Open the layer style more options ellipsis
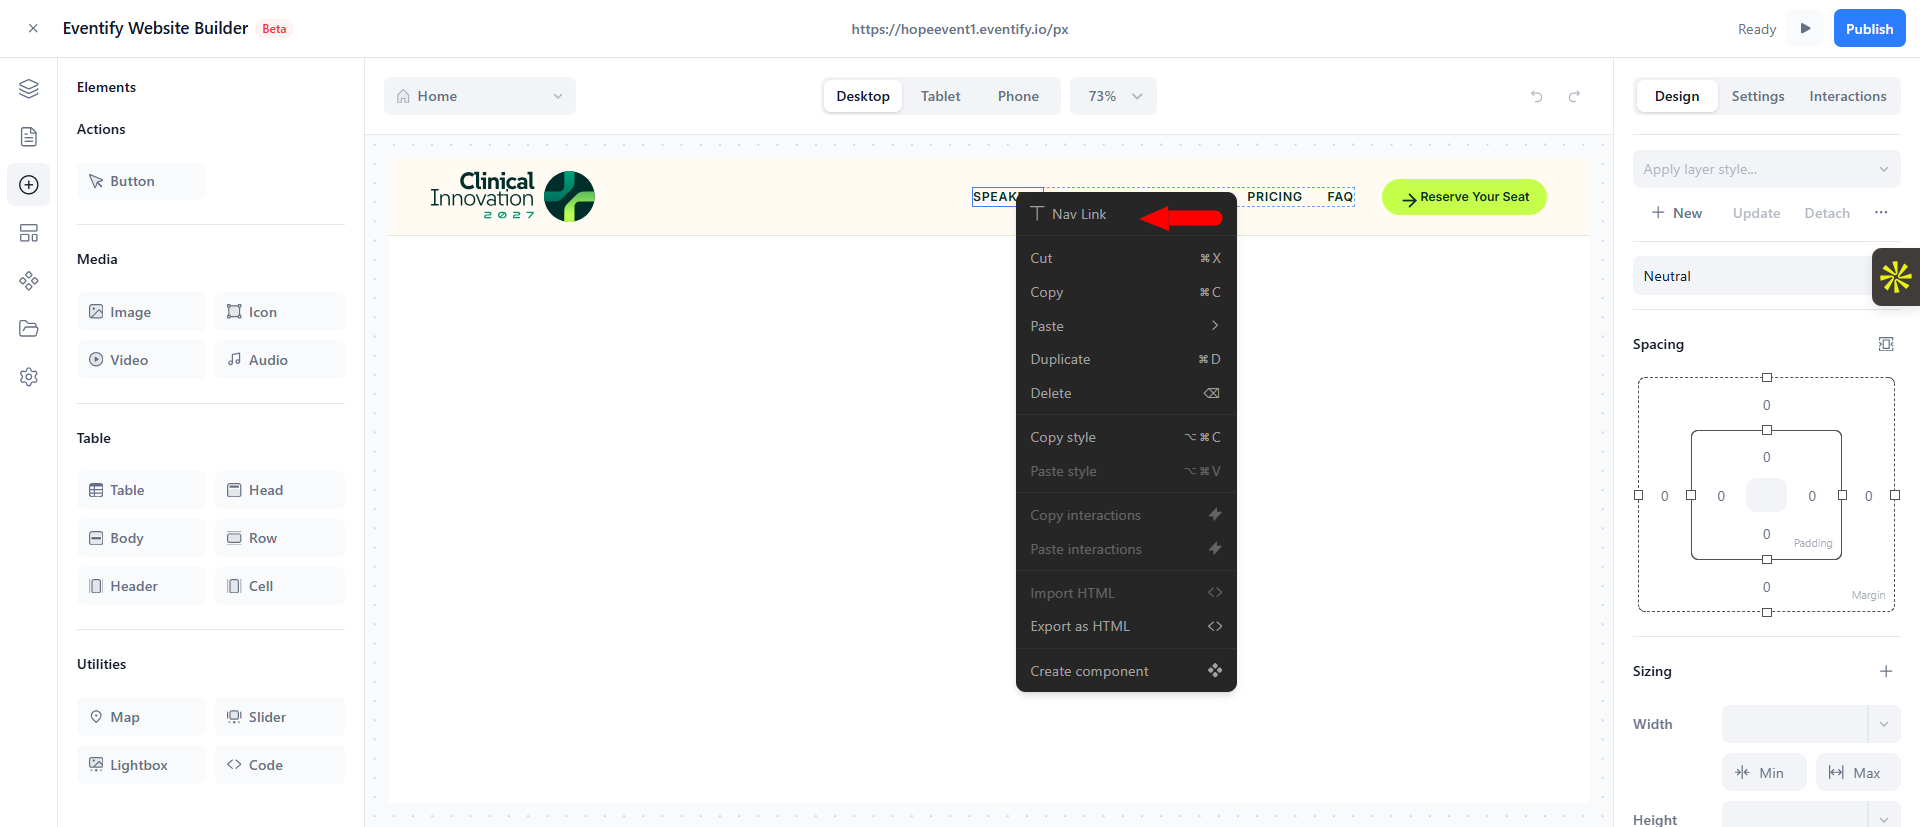The width and height of the screenshot is (1920, 827). pos(1881,212)
